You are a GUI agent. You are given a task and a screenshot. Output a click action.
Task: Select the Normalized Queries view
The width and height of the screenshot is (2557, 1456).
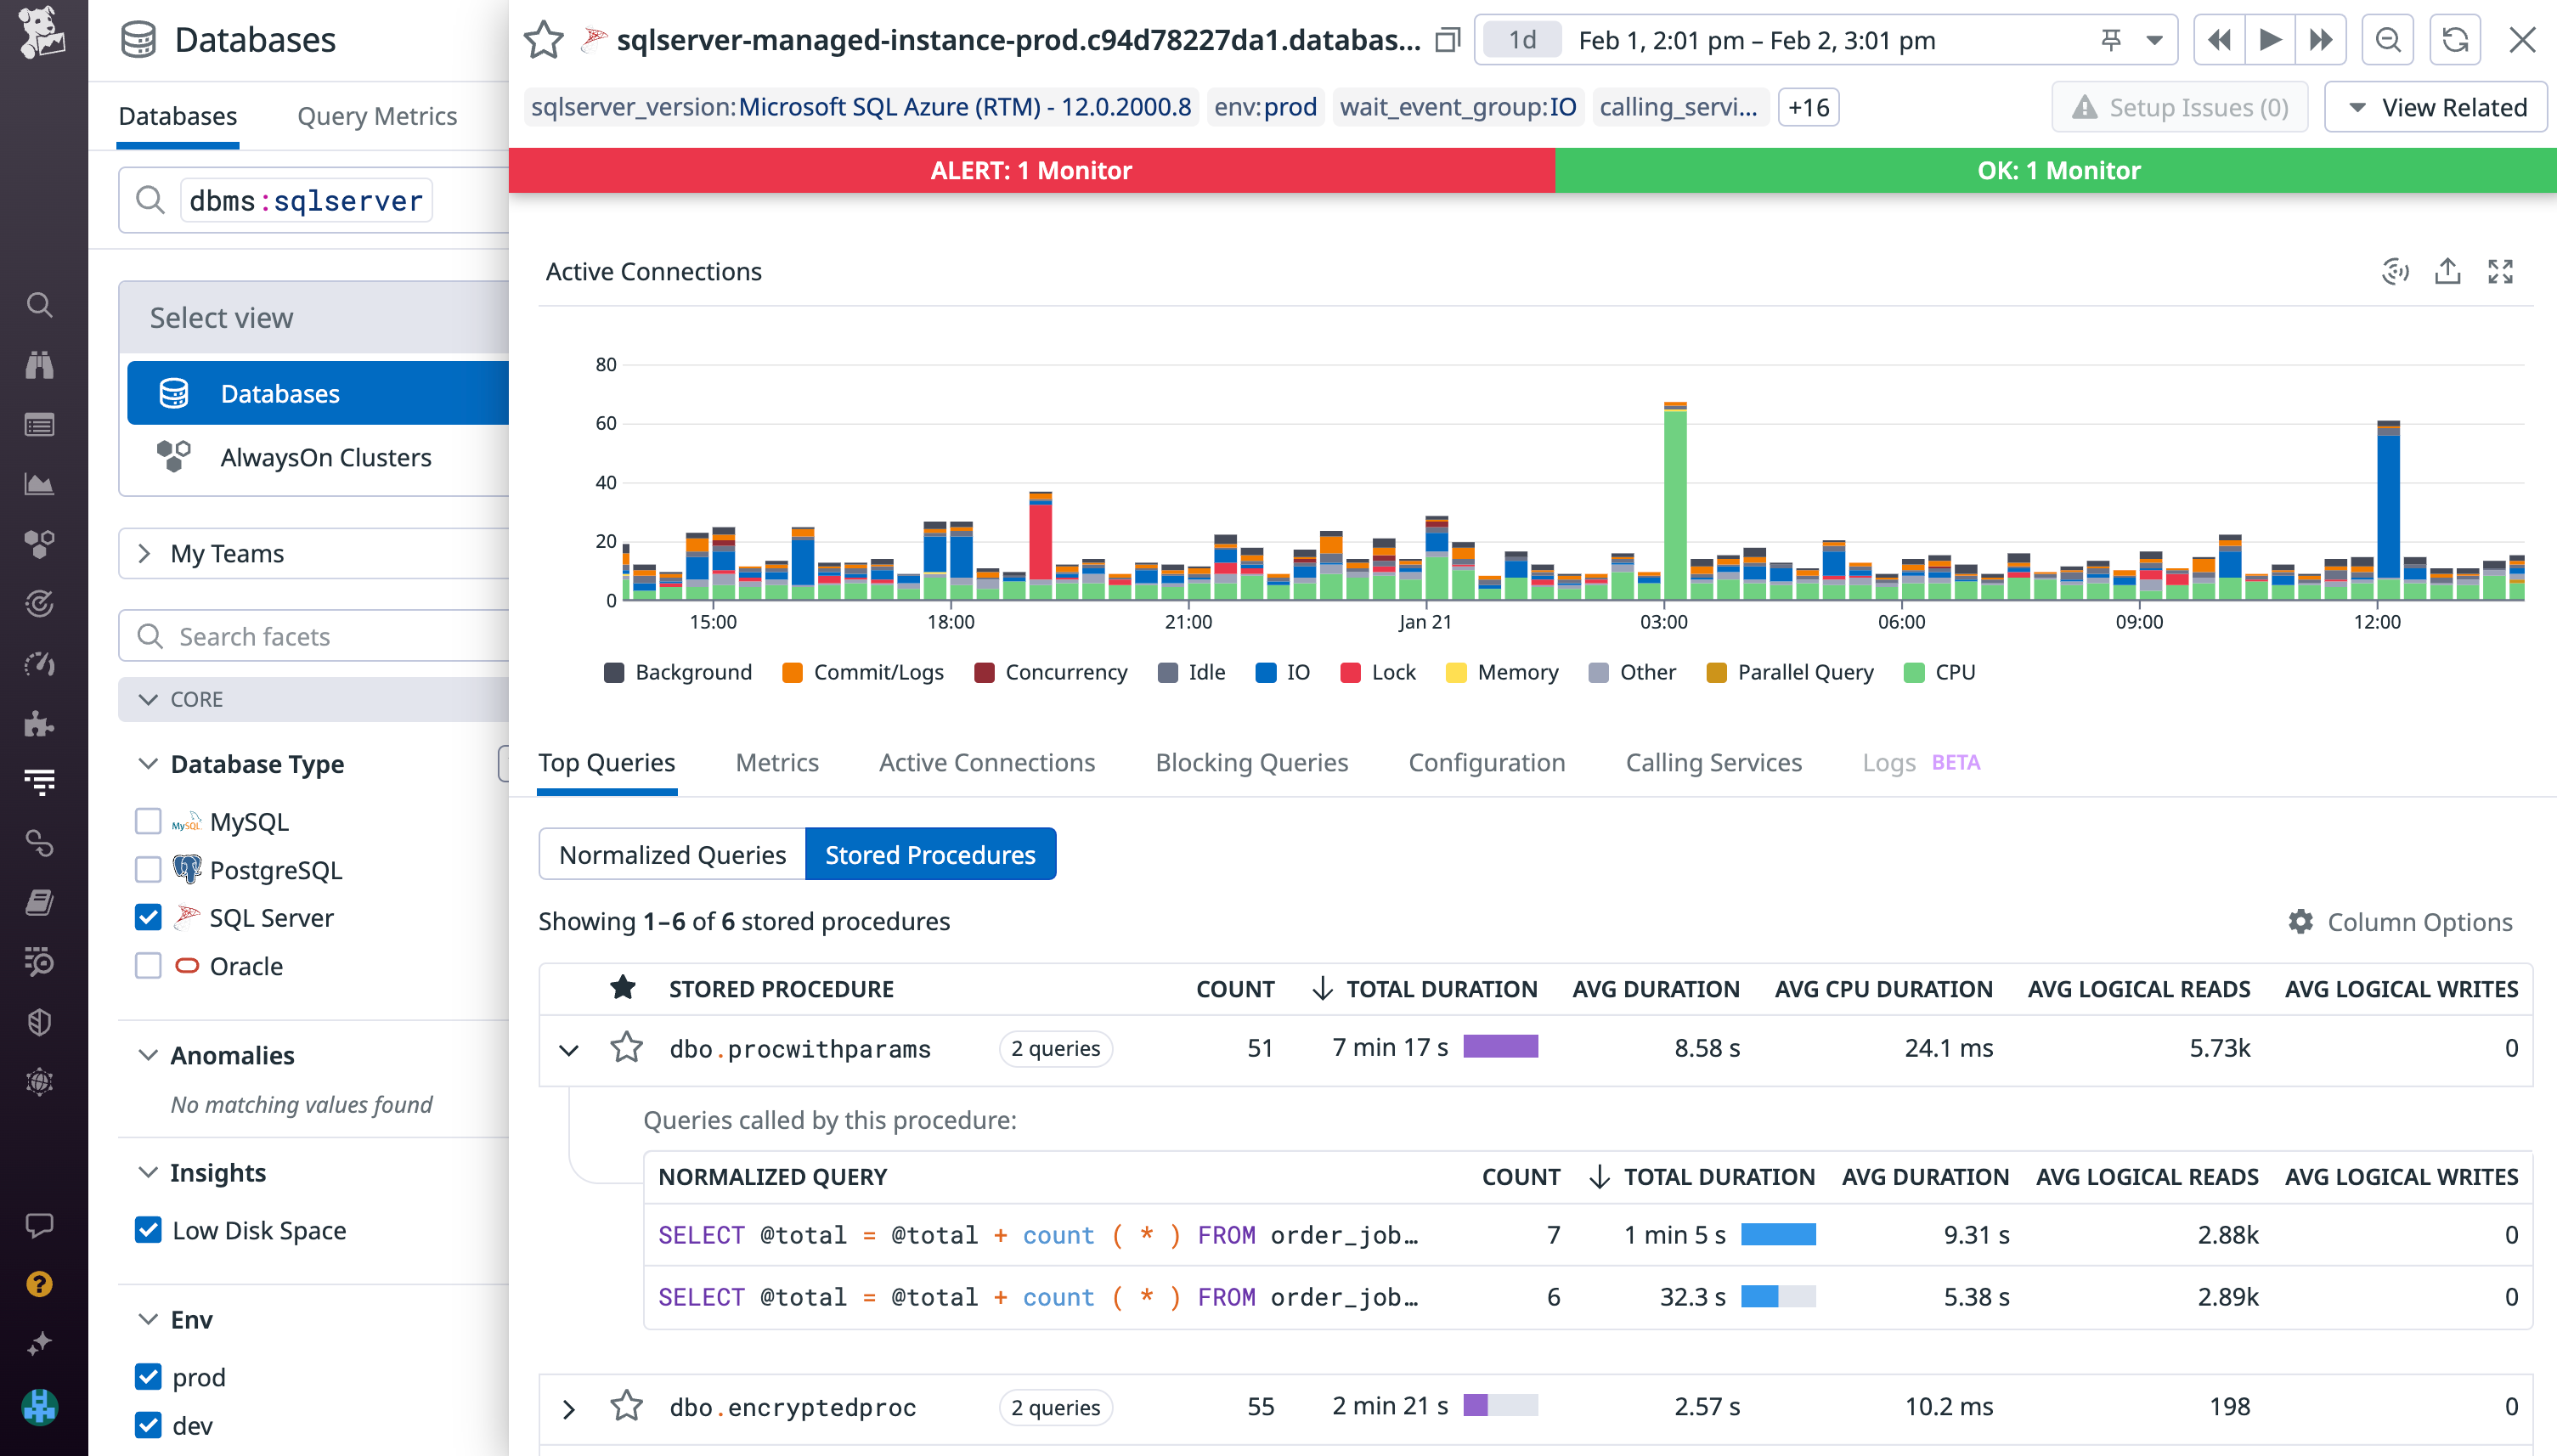click(672, 854)
